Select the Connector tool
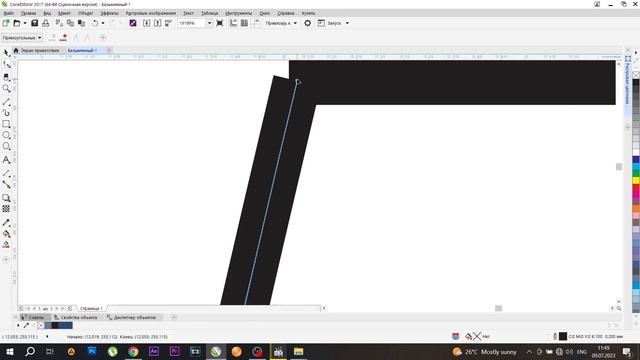640x360 pixels. (x=6, y=185)
